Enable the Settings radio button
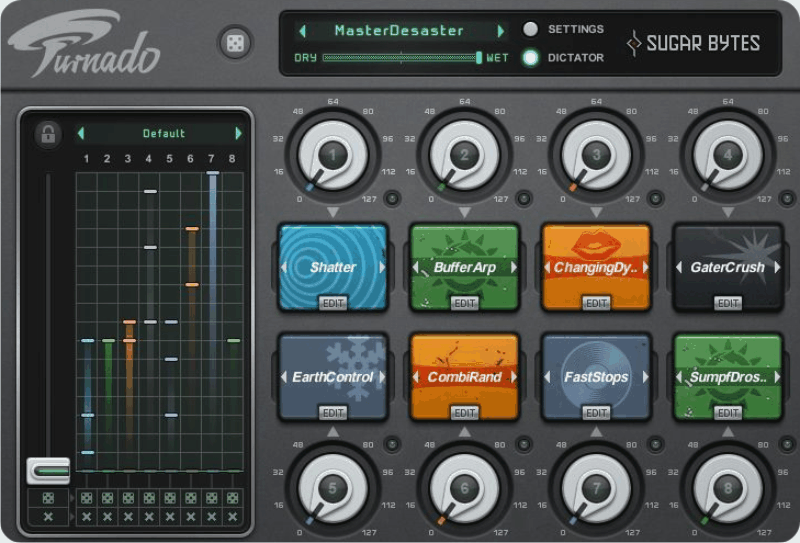Viewport: 800px width, 543px height. (530, 29)
